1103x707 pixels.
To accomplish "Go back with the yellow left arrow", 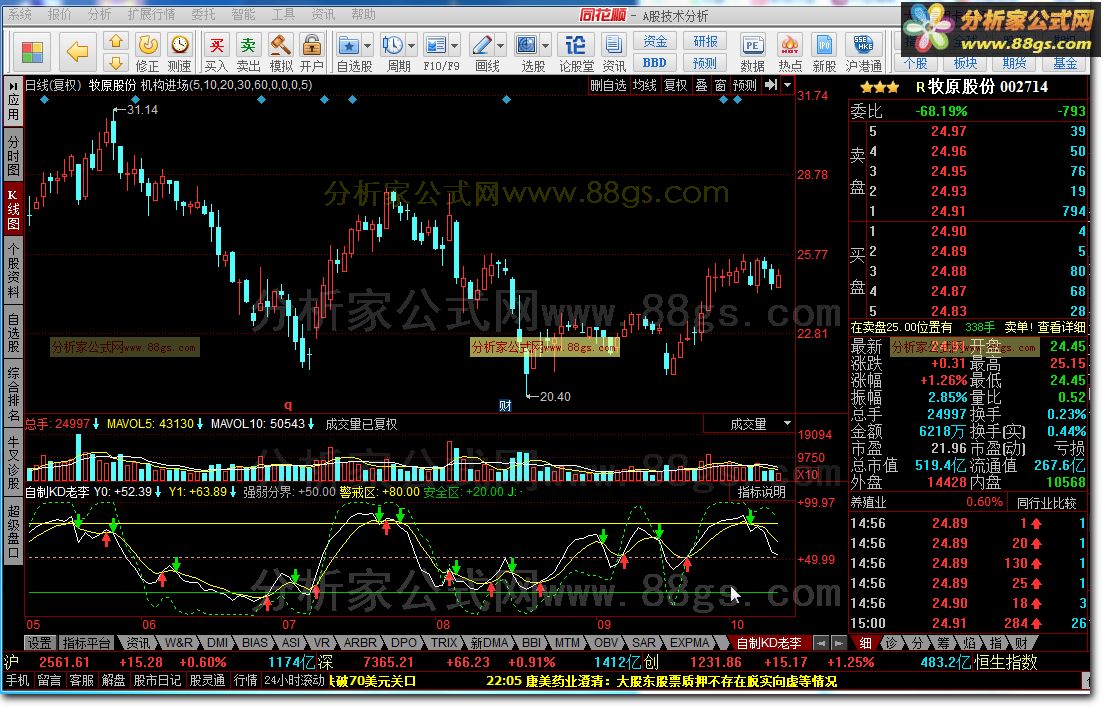I will coord(77,51).
